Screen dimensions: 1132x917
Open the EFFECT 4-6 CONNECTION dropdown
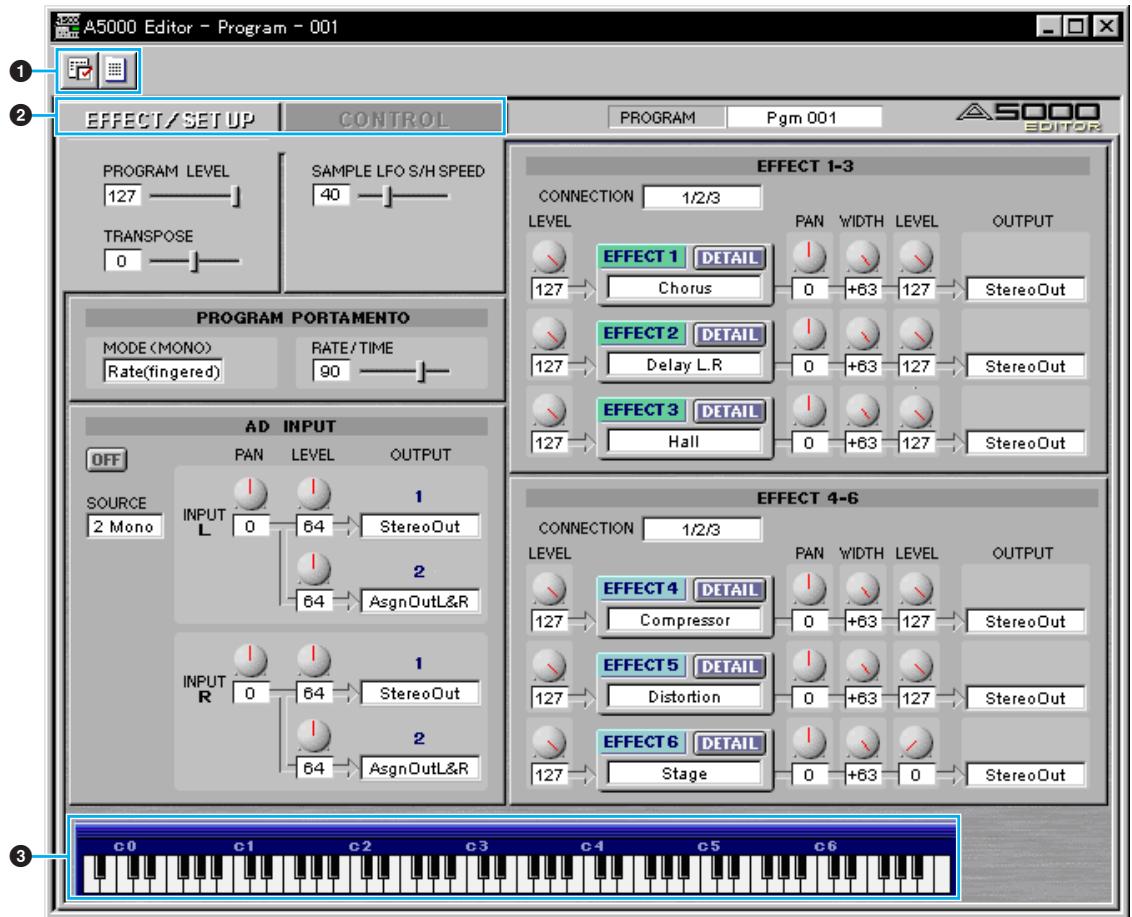pyautogui.click(x=702, y=529)
